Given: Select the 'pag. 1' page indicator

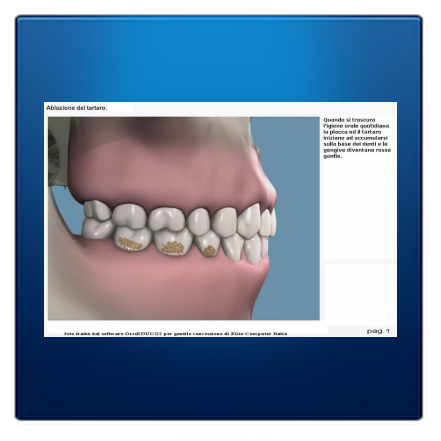Looking at the screenshot, I should tap(378, 331).
